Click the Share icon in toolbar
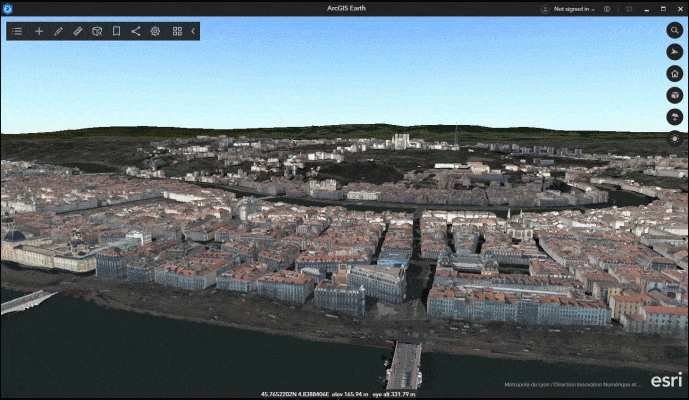This screenshot has width=689, height=400. (136, 31)
